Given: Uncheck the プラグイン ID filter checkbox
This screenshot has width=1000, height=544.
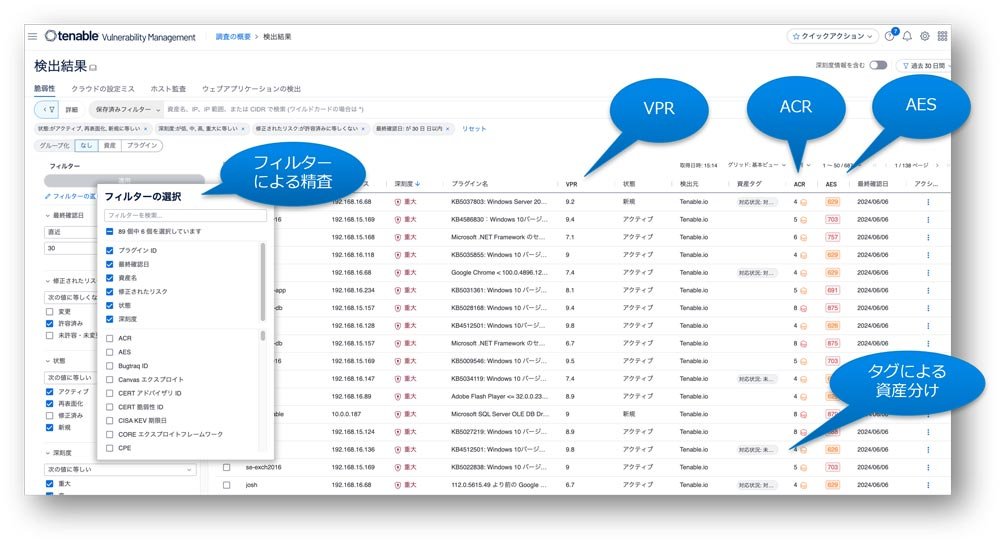Looking at the screenshot, I should point(110,250).
